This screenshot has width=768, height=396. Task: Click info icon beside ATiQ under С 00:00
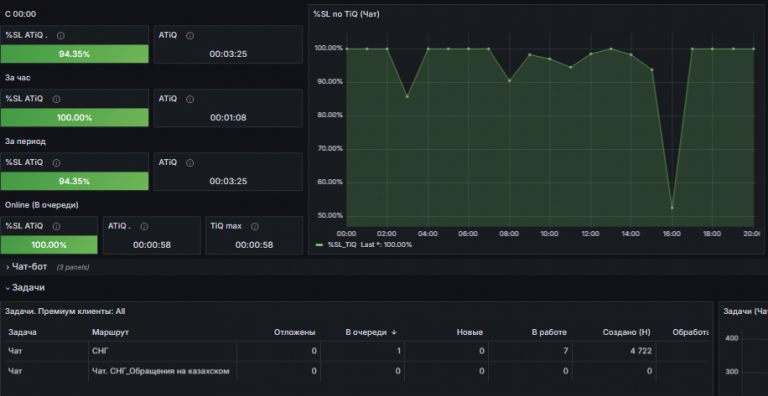coord(190,35)
